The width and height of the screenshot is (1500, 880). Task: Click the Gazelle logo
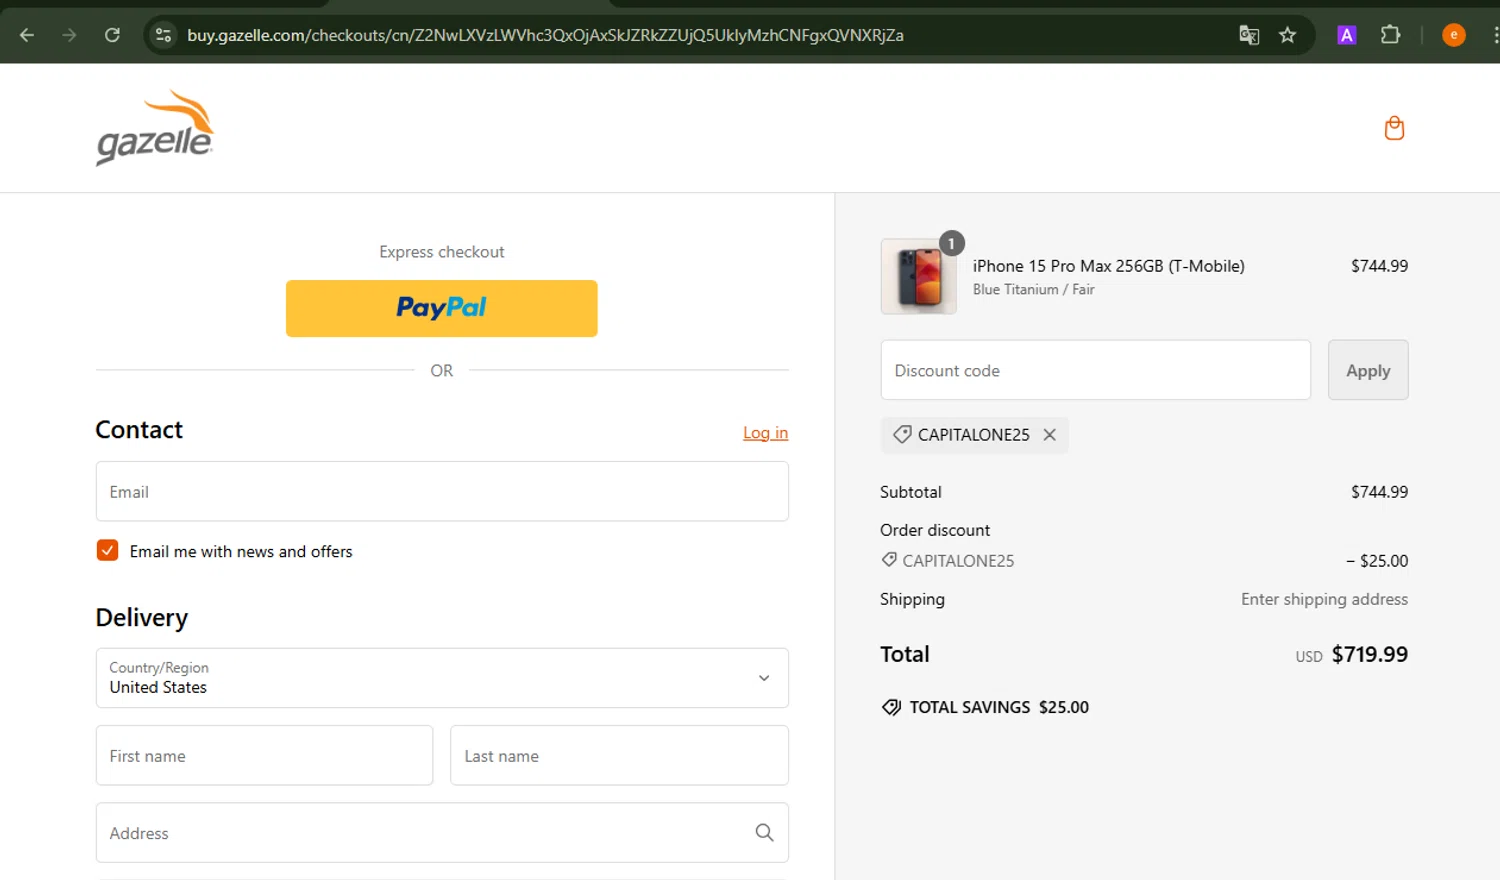(155, 128)
